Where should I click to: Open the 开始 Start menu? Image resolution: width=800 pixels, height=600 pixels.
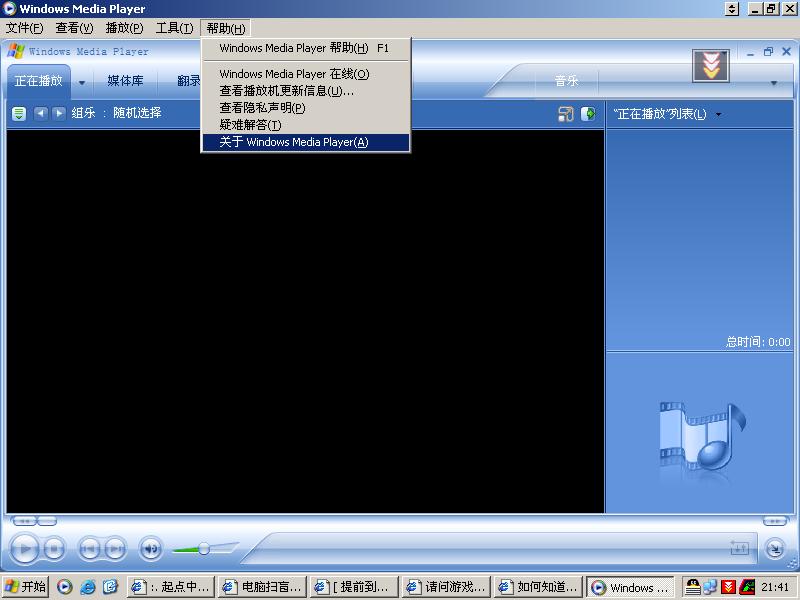[x=26, y=587]
